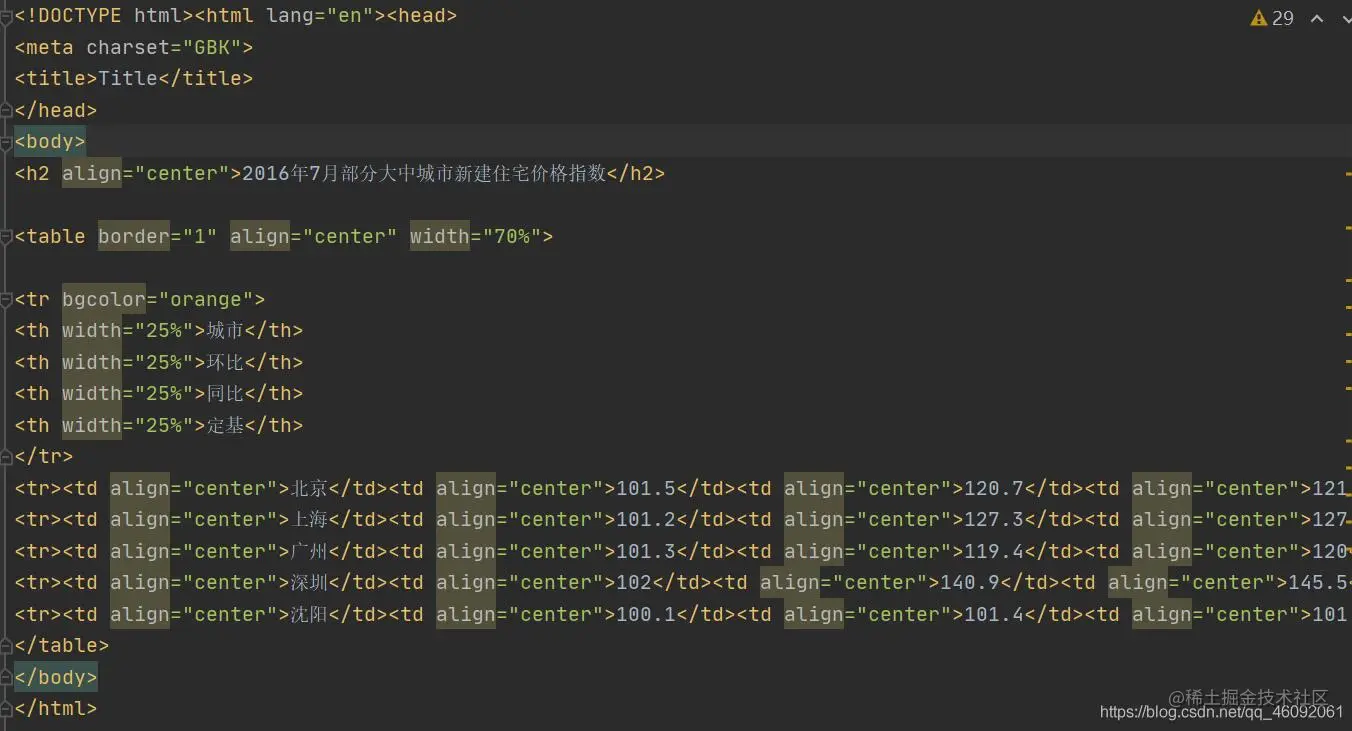
Task: Click the city name 深圳 in the code
Action: (x=309, y=582)
